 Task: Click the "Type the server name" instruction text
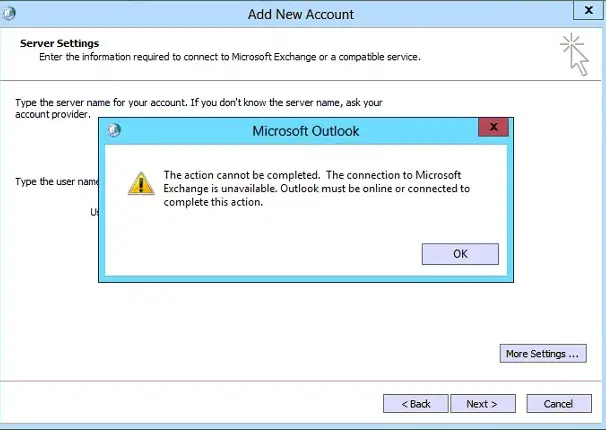coord(199,109)
